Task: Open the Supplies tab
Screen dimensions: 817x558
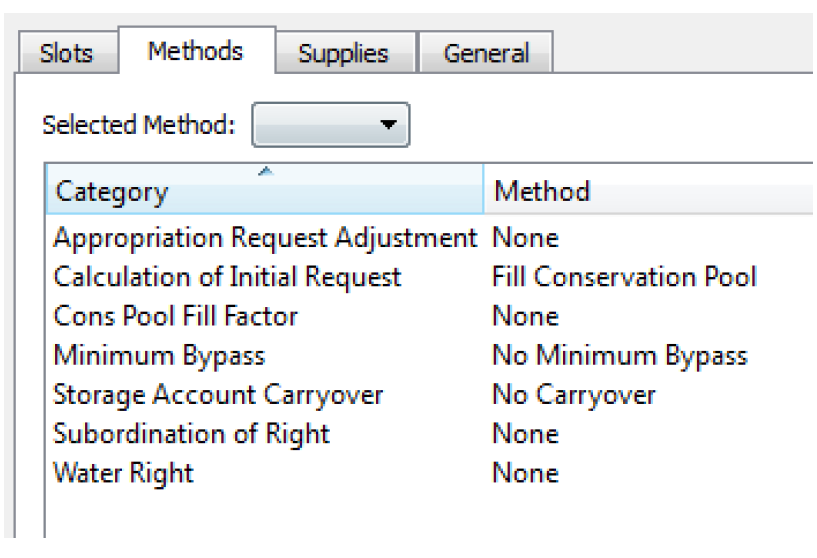Action: pos(343,53)
